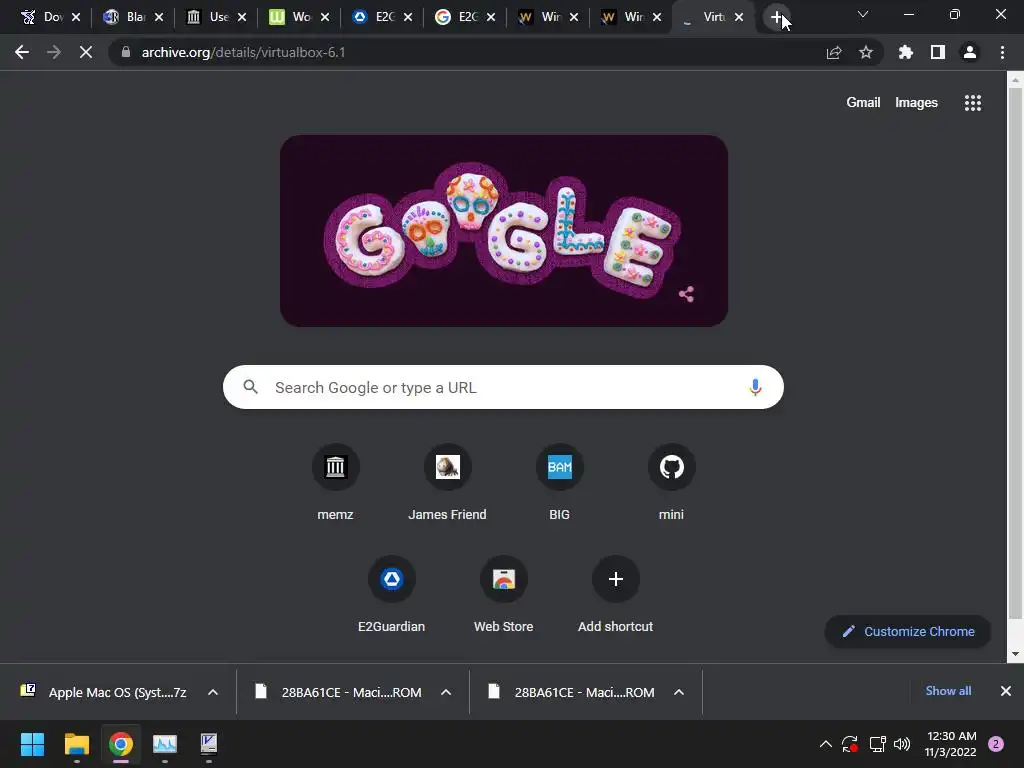Viewport: 1024px width, 768px height.
Task: Switch to the Use tab
Action: [x=214, y=17]
